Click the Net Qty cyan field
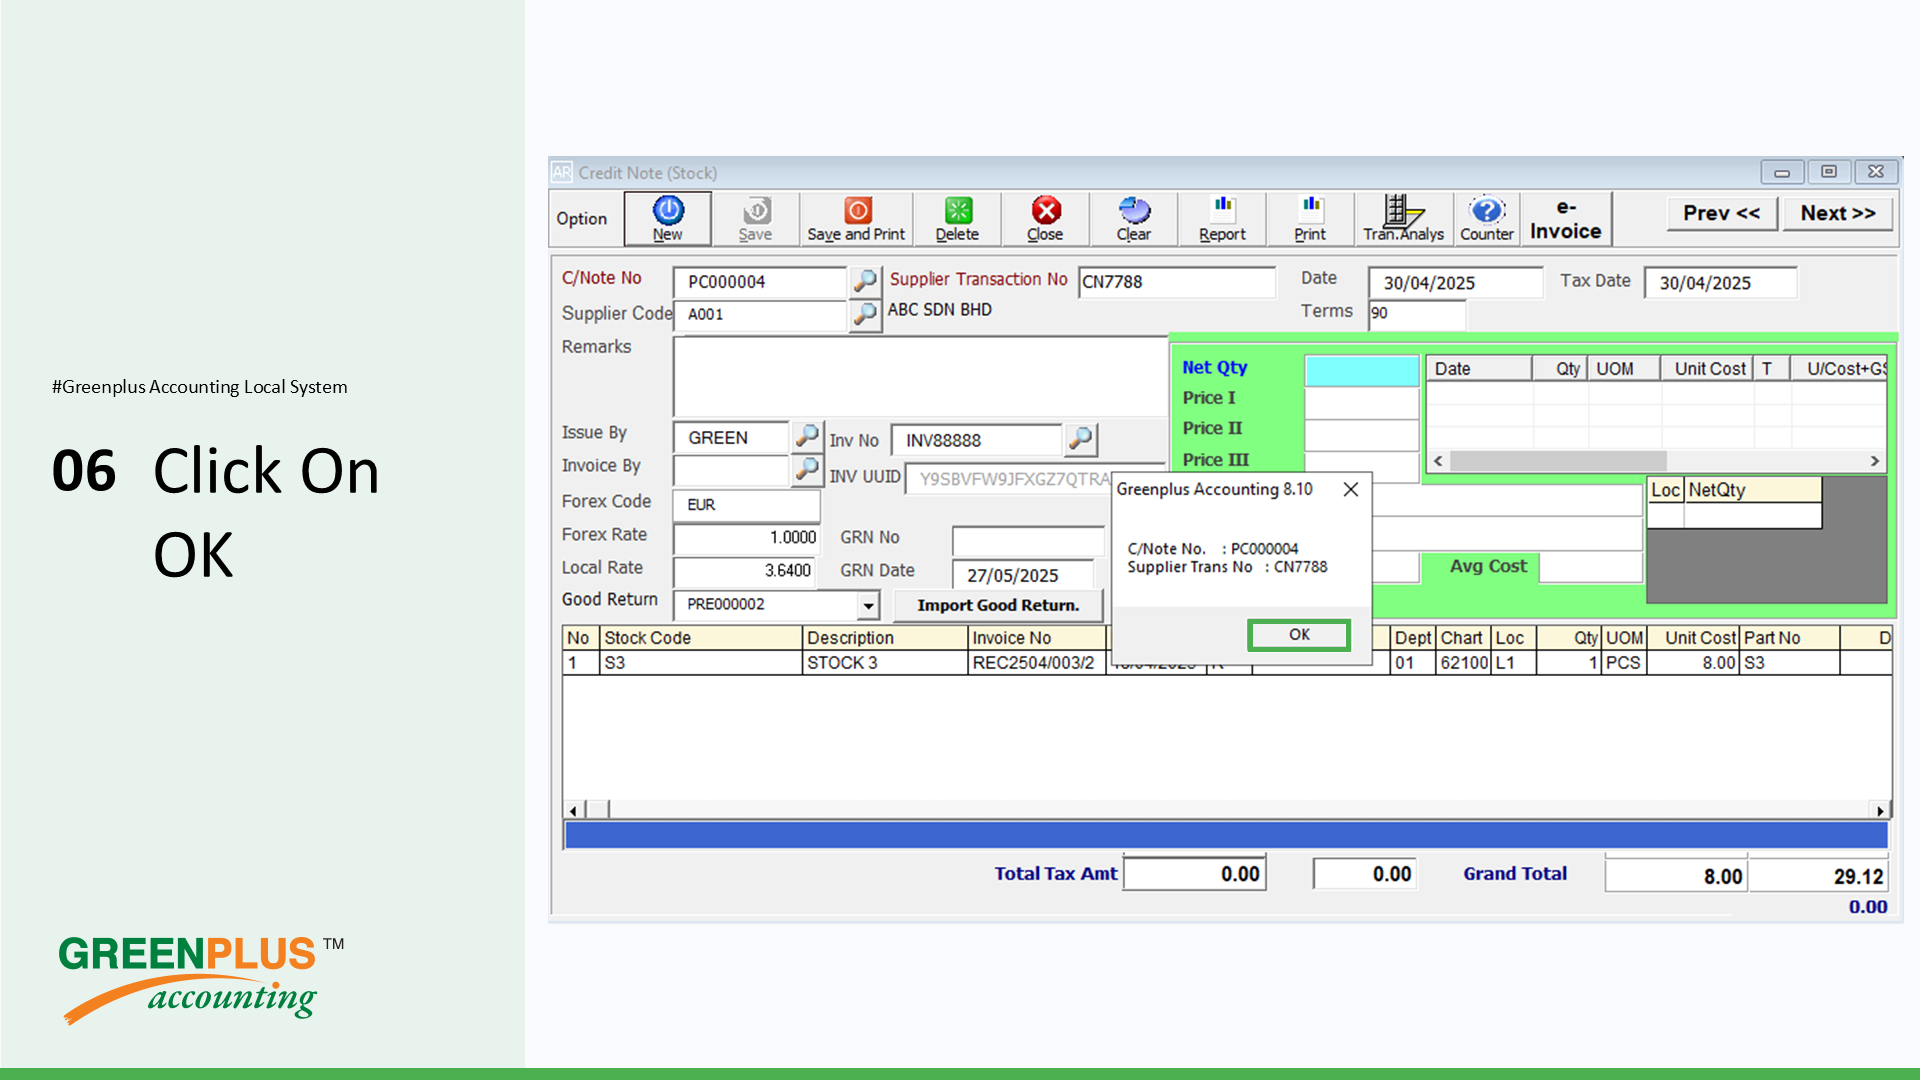Image resolution: width=1920 pixels, height=1080 pixels. pyautogui.click(x=1362, y=371)
